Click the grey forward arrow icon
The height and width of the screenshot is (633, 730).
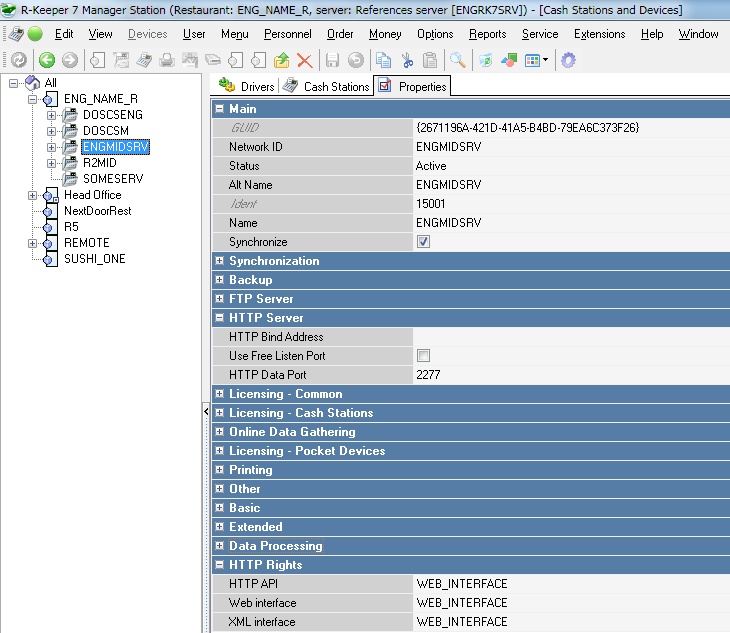[x=70, y=60]
